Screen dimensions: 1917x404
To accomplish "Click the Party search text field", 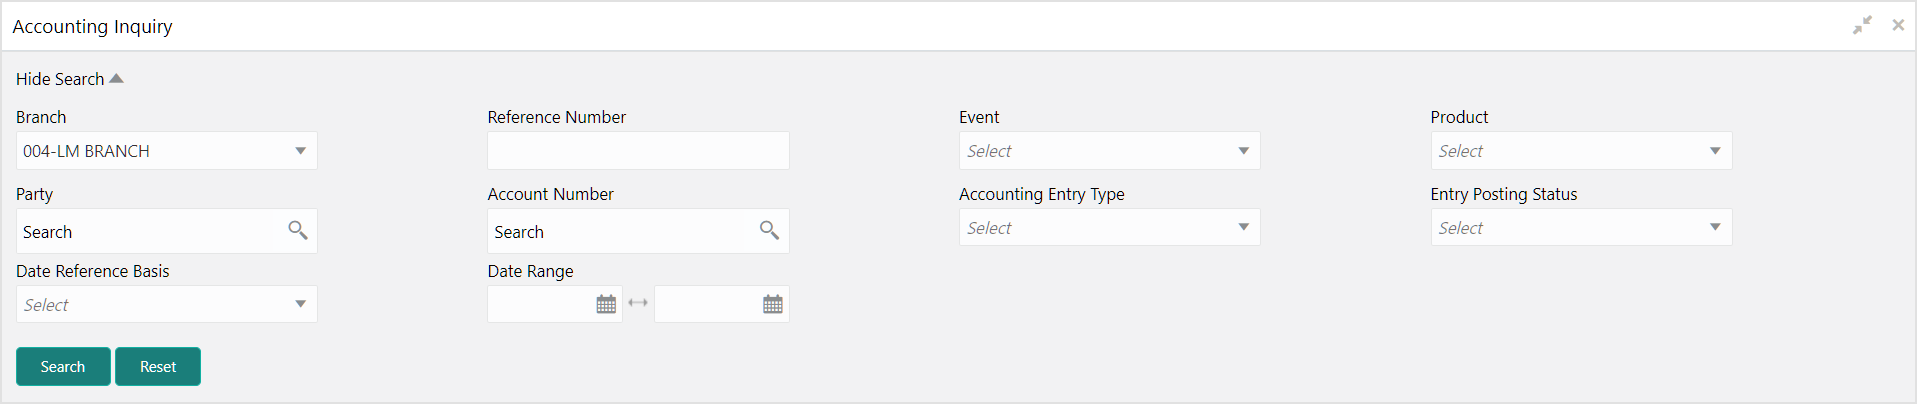I will [150, 231].
